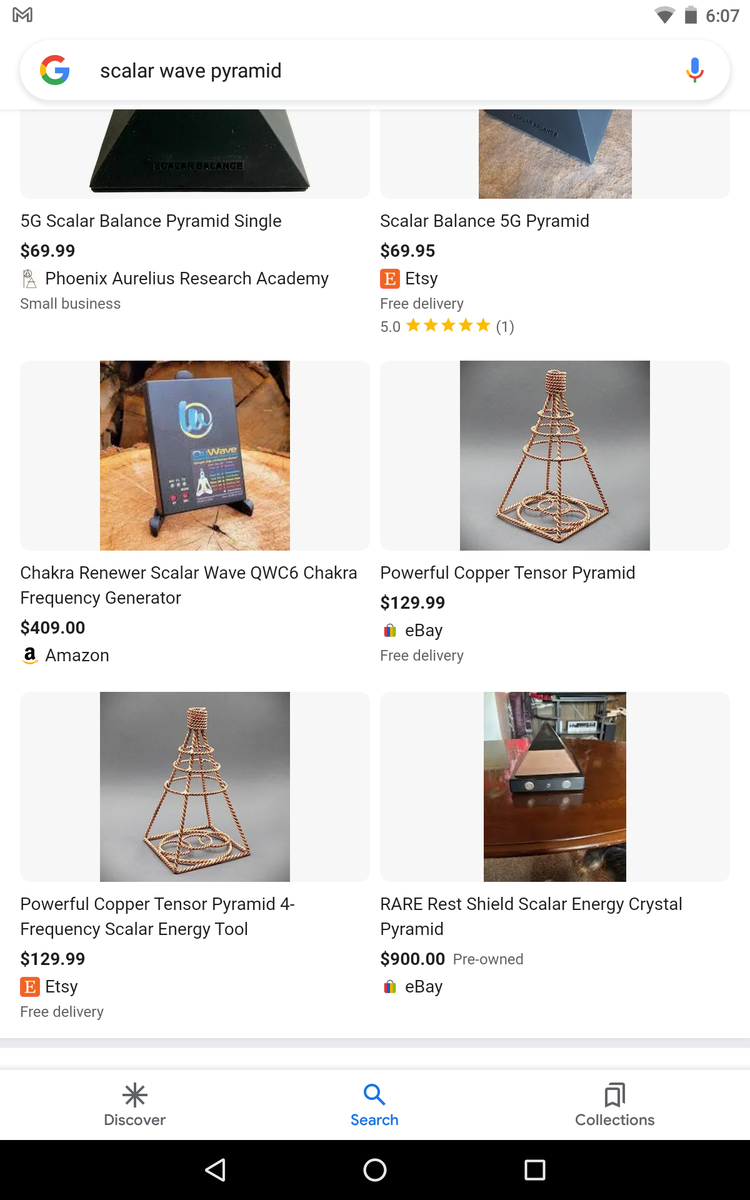Tap the RARE Rest Shield pyramid image
Viewport: 750px width, 1200px height.
click(x=555, y=786)
